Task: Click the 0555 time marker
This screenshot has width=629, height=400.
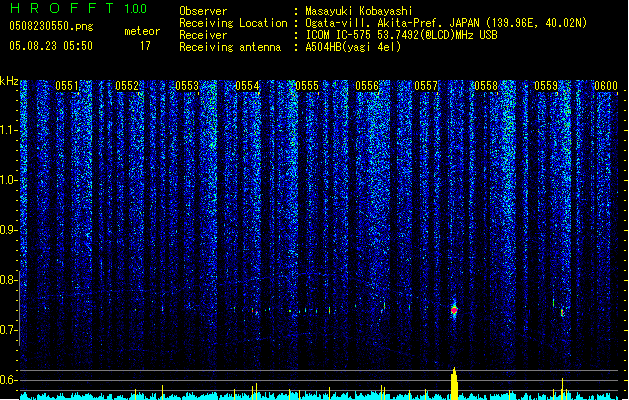Action: [x=307, y=86]
